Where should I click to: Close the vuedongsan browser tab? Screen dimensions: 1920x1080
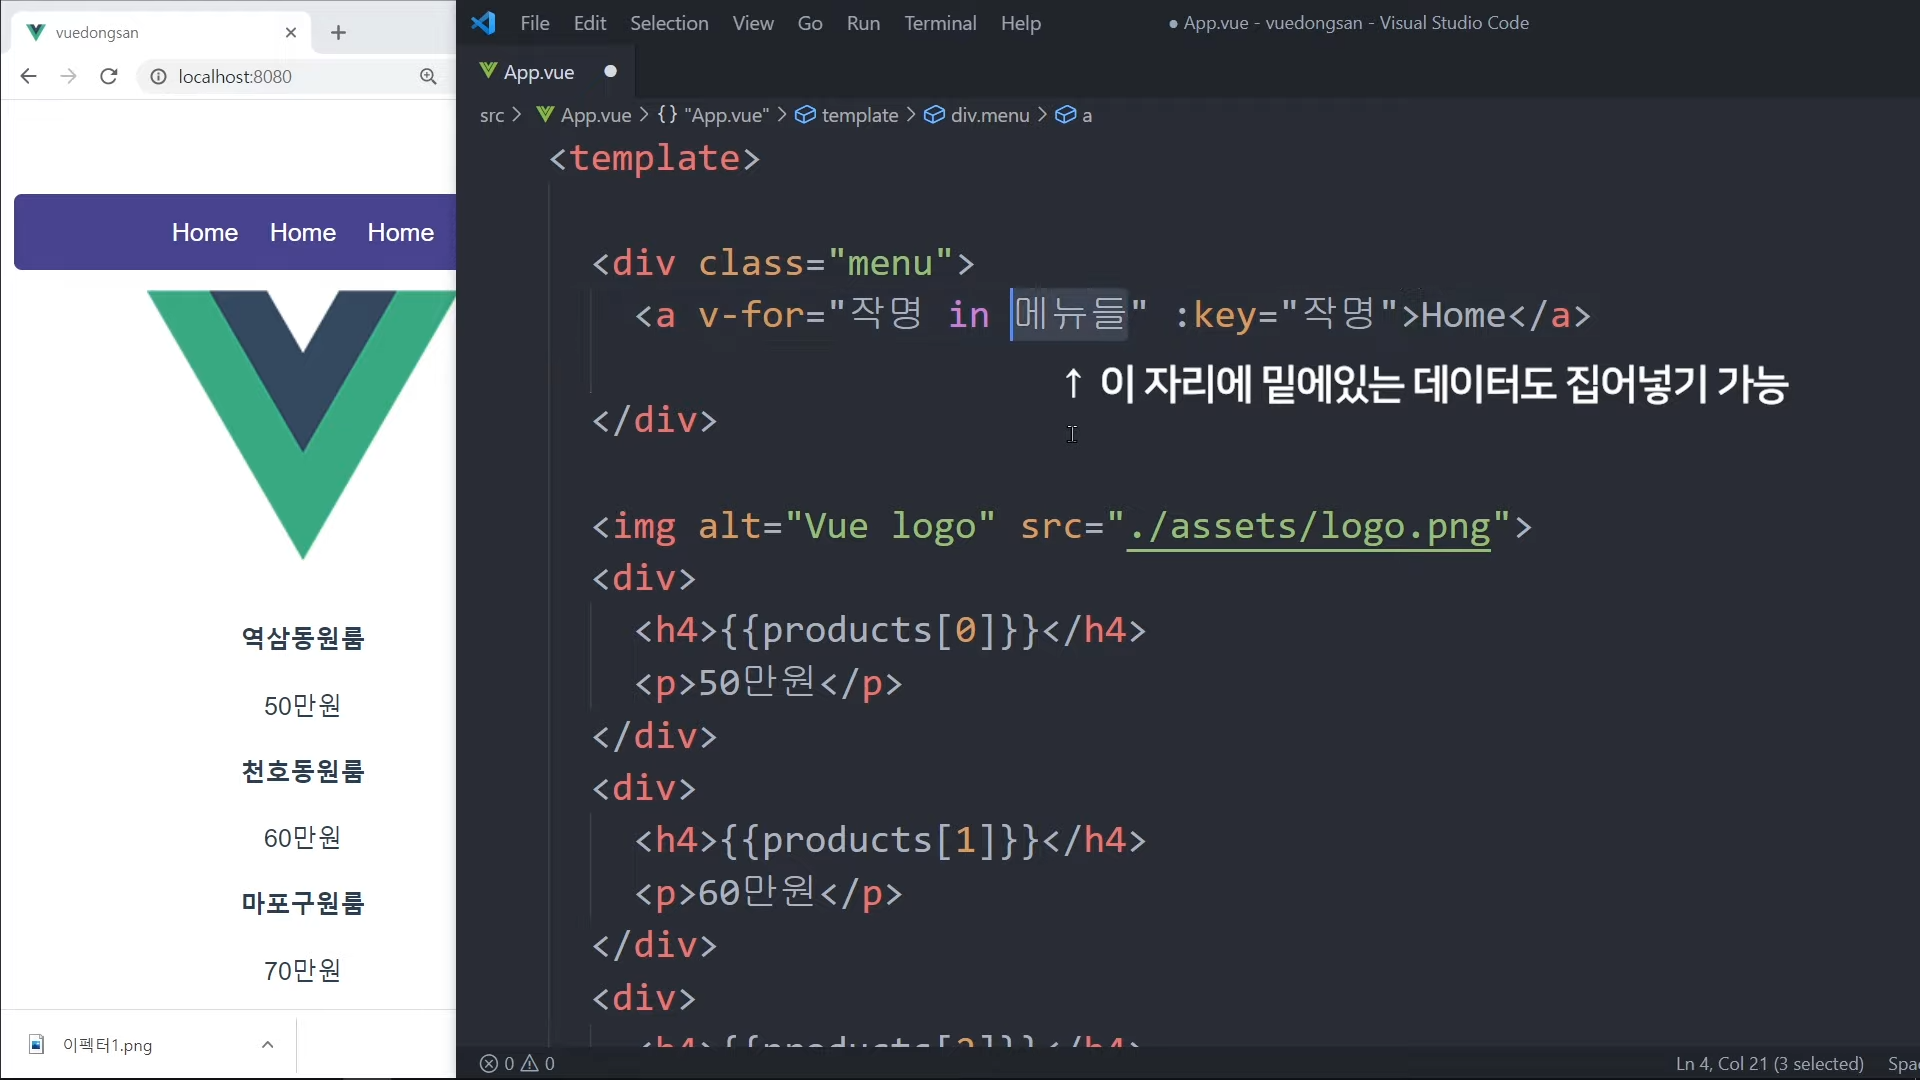291,33
